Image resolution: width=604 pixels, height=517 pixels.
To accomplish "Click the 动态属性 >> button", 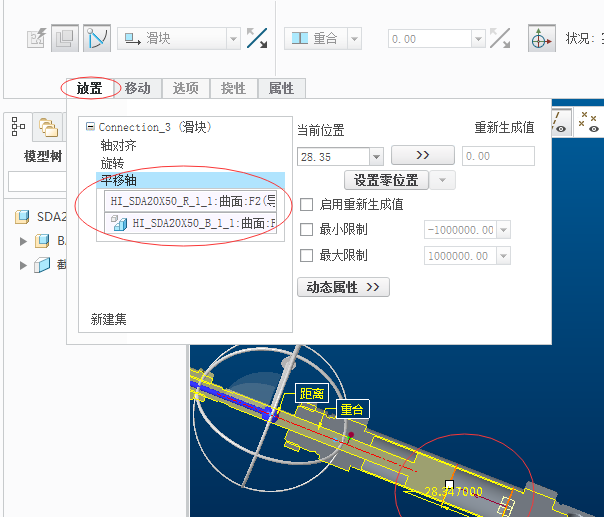I will pyautogui.click(x=343, y=287).
